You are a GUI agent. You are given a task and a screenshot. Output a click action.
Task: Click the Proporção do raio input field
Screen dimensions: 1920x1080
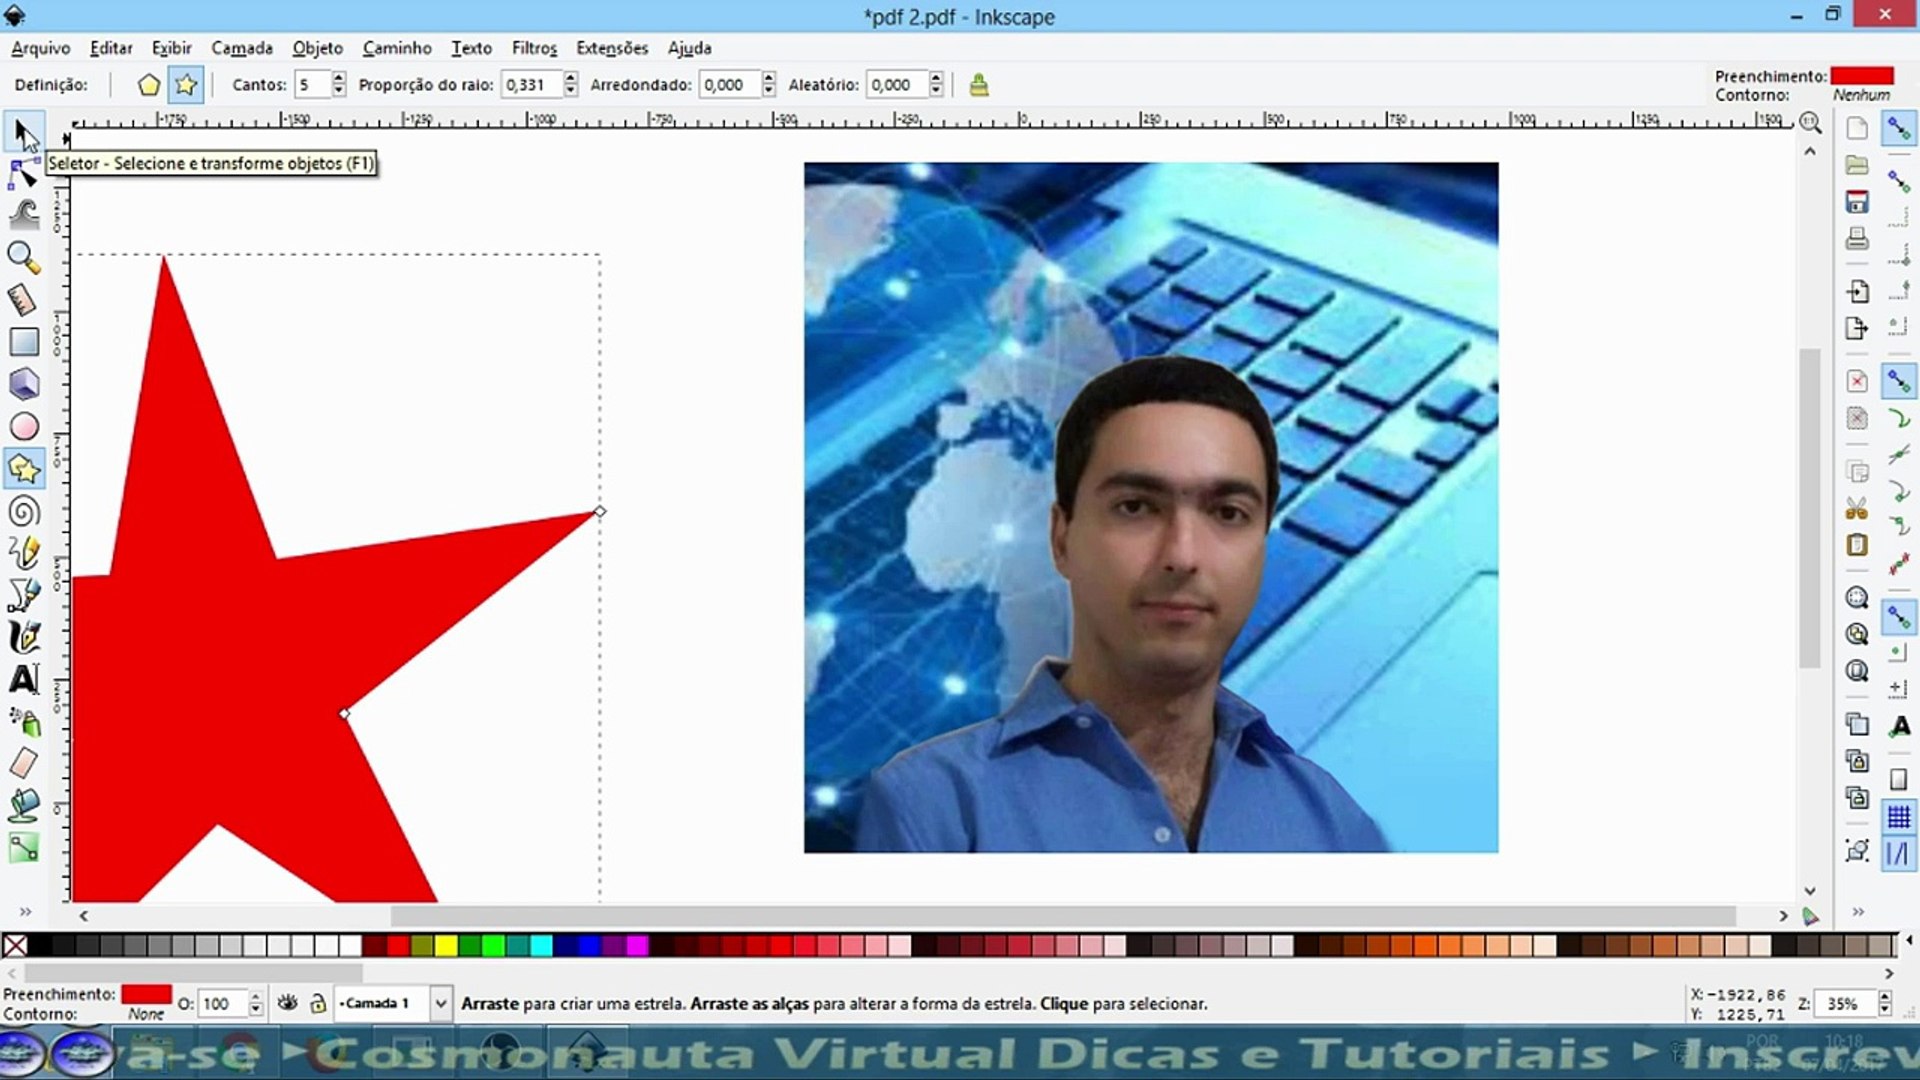pos(531,85)
